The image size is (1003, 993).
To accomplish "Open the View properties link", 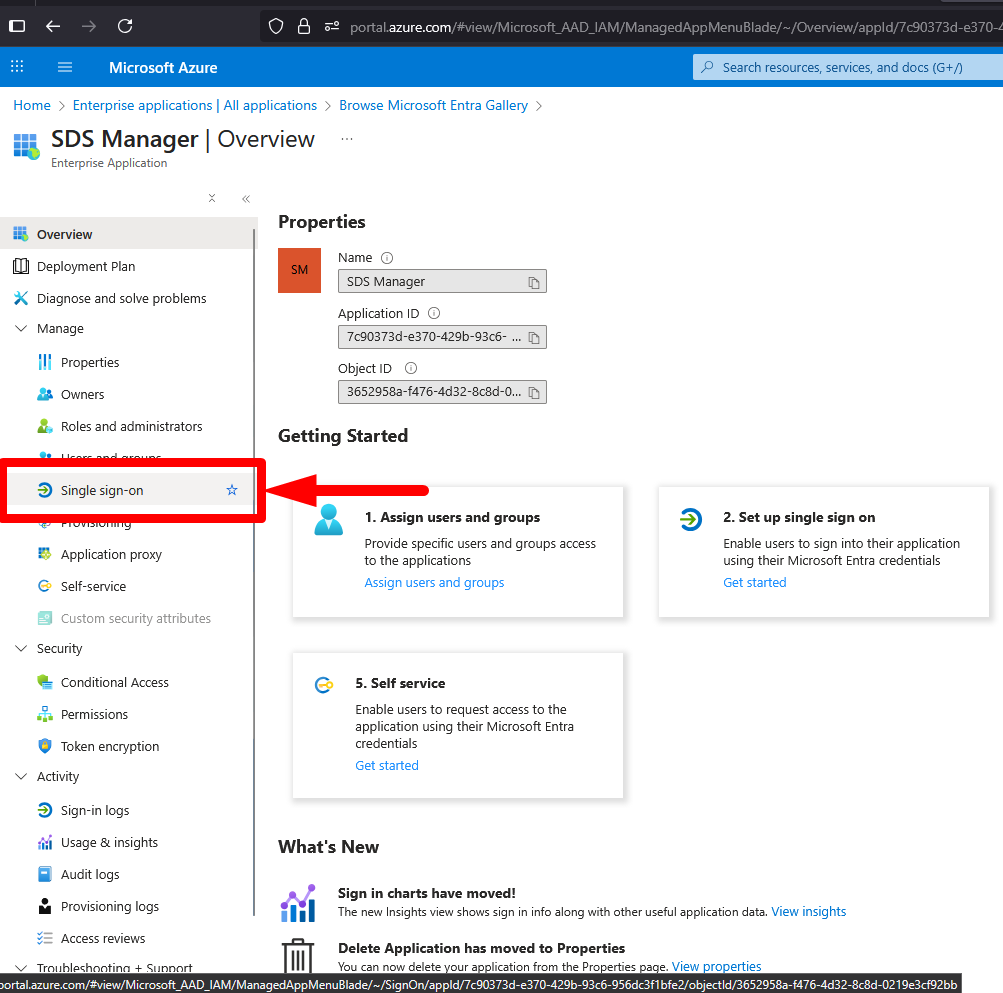I will click(x=716, y=966).
